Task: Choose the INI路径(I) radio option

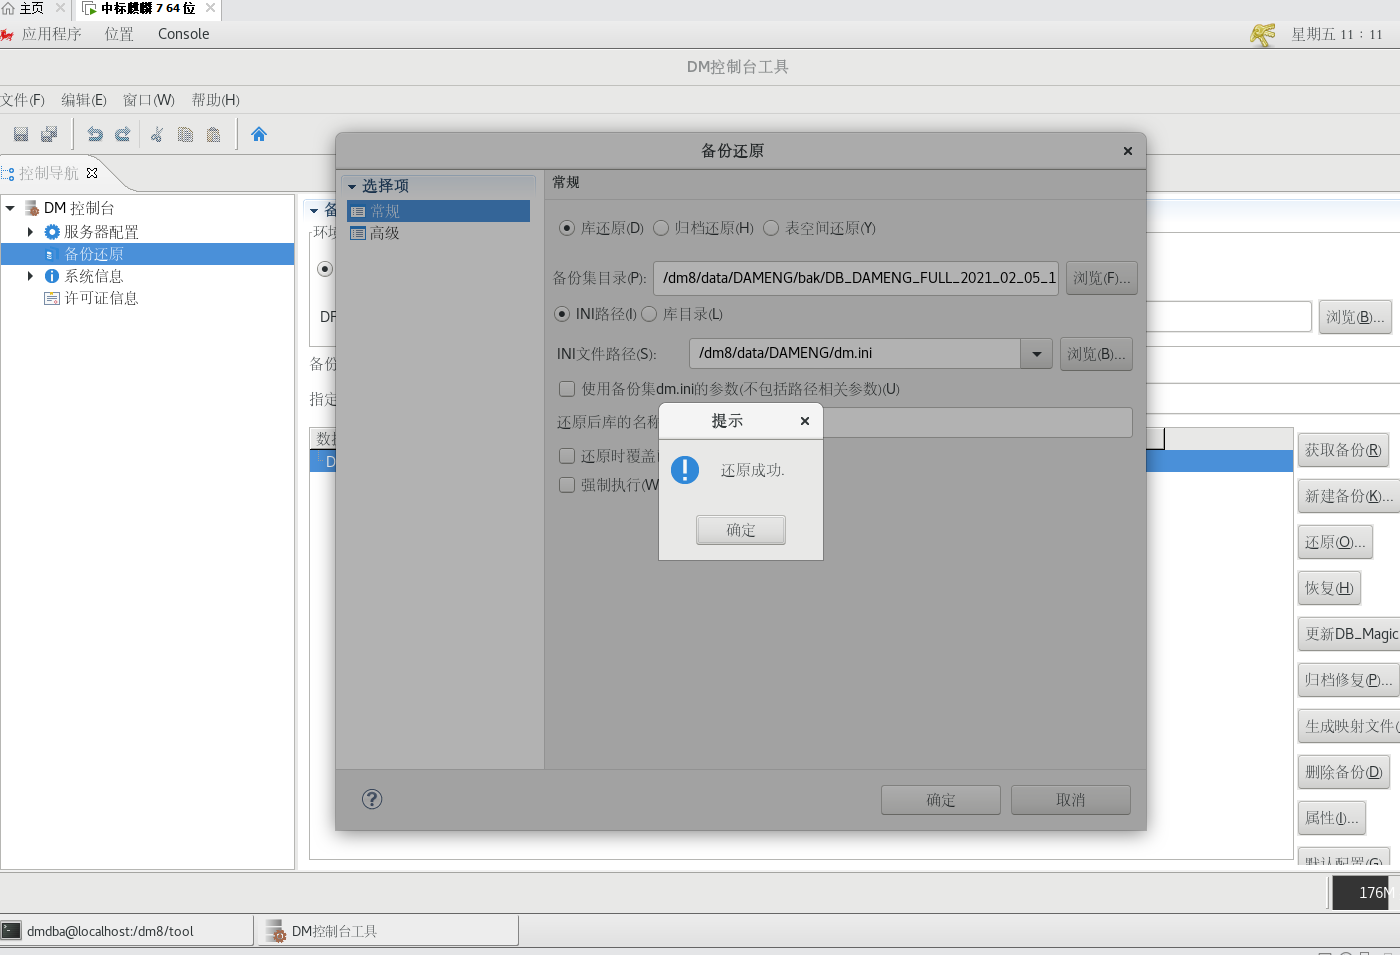Action: coord(562,314)
